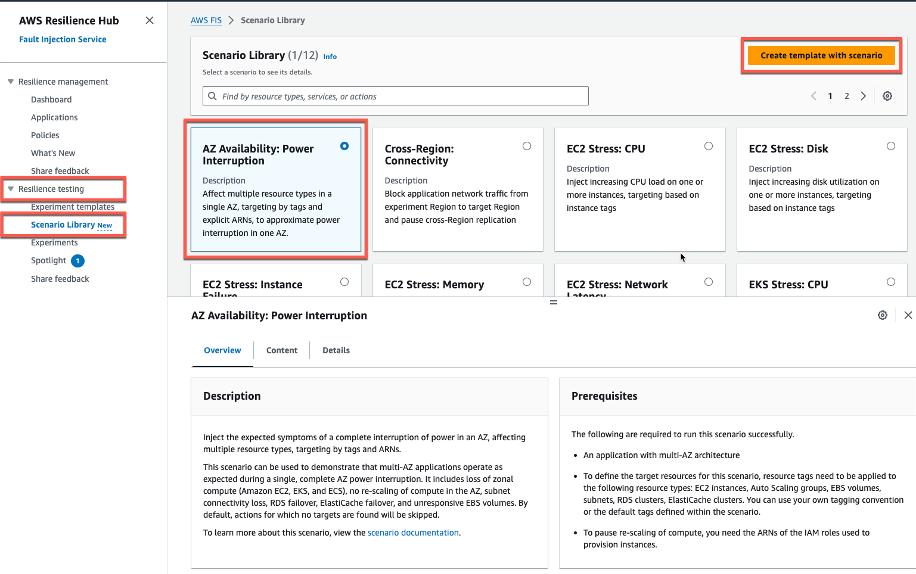Switch to the Content tab
Viewport: 916px width, 574px height.
click(282, 350)
